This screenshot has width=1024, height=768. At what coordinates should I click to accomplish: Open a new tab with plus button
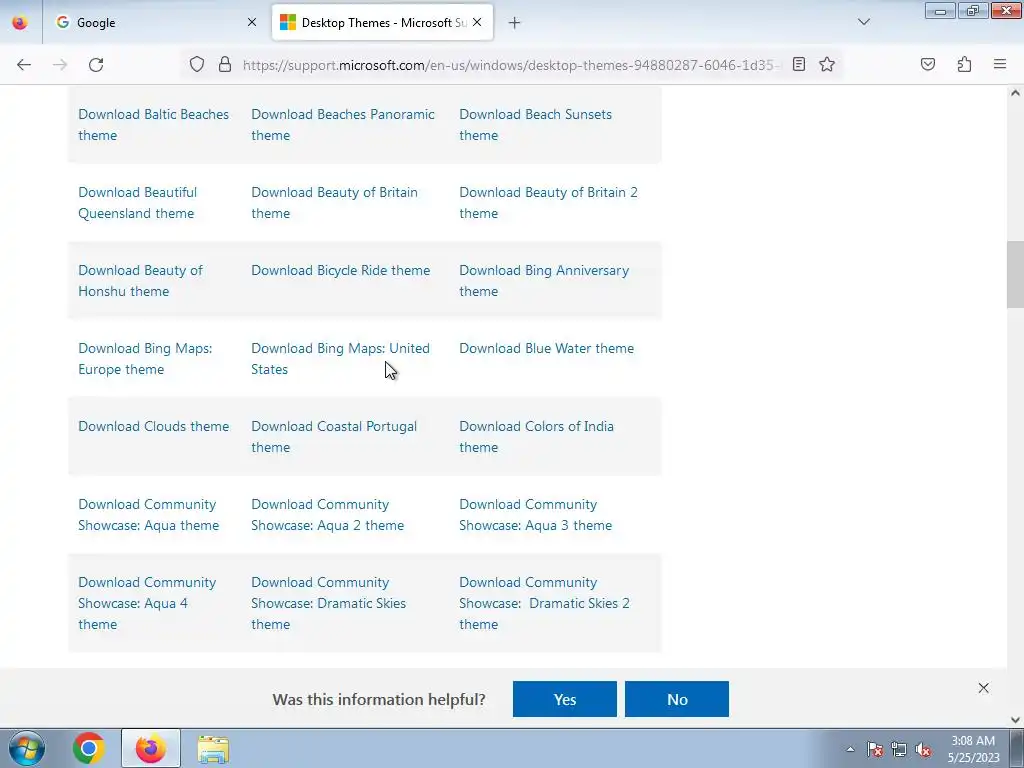pos(515,23)
